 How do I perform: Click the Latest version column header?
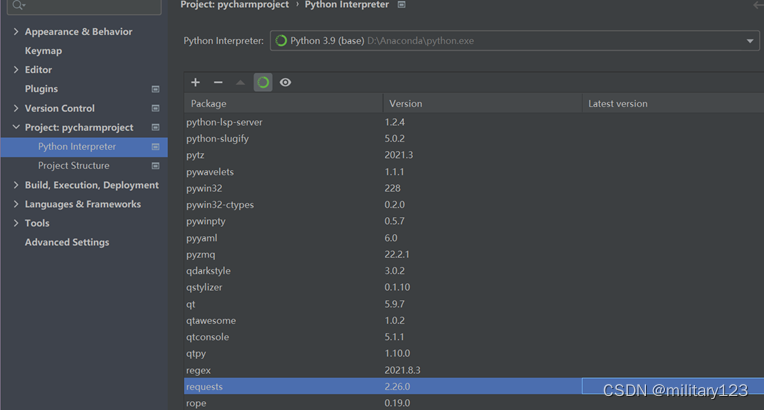pyautogui.click(x=673, y=103)
